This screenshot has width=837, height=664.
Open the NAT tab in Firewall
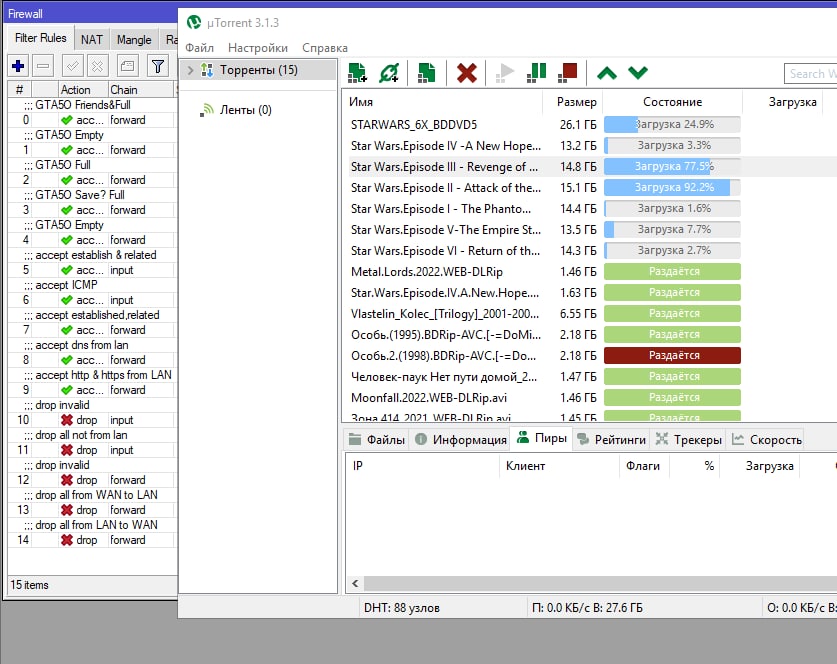point(91,39)
